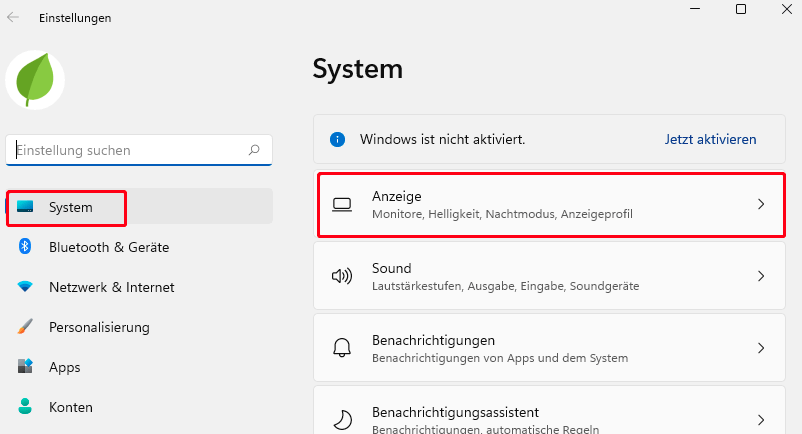Click the Benachrichtigungen bell icon
802x434 pixels.
point(343,348)
